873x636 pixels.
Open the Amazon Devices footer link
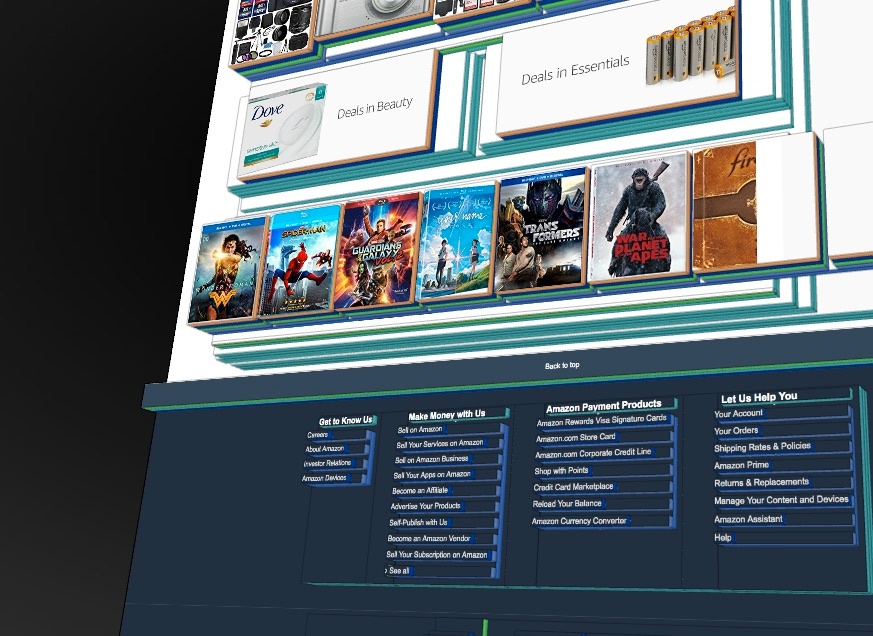point(324,478)
